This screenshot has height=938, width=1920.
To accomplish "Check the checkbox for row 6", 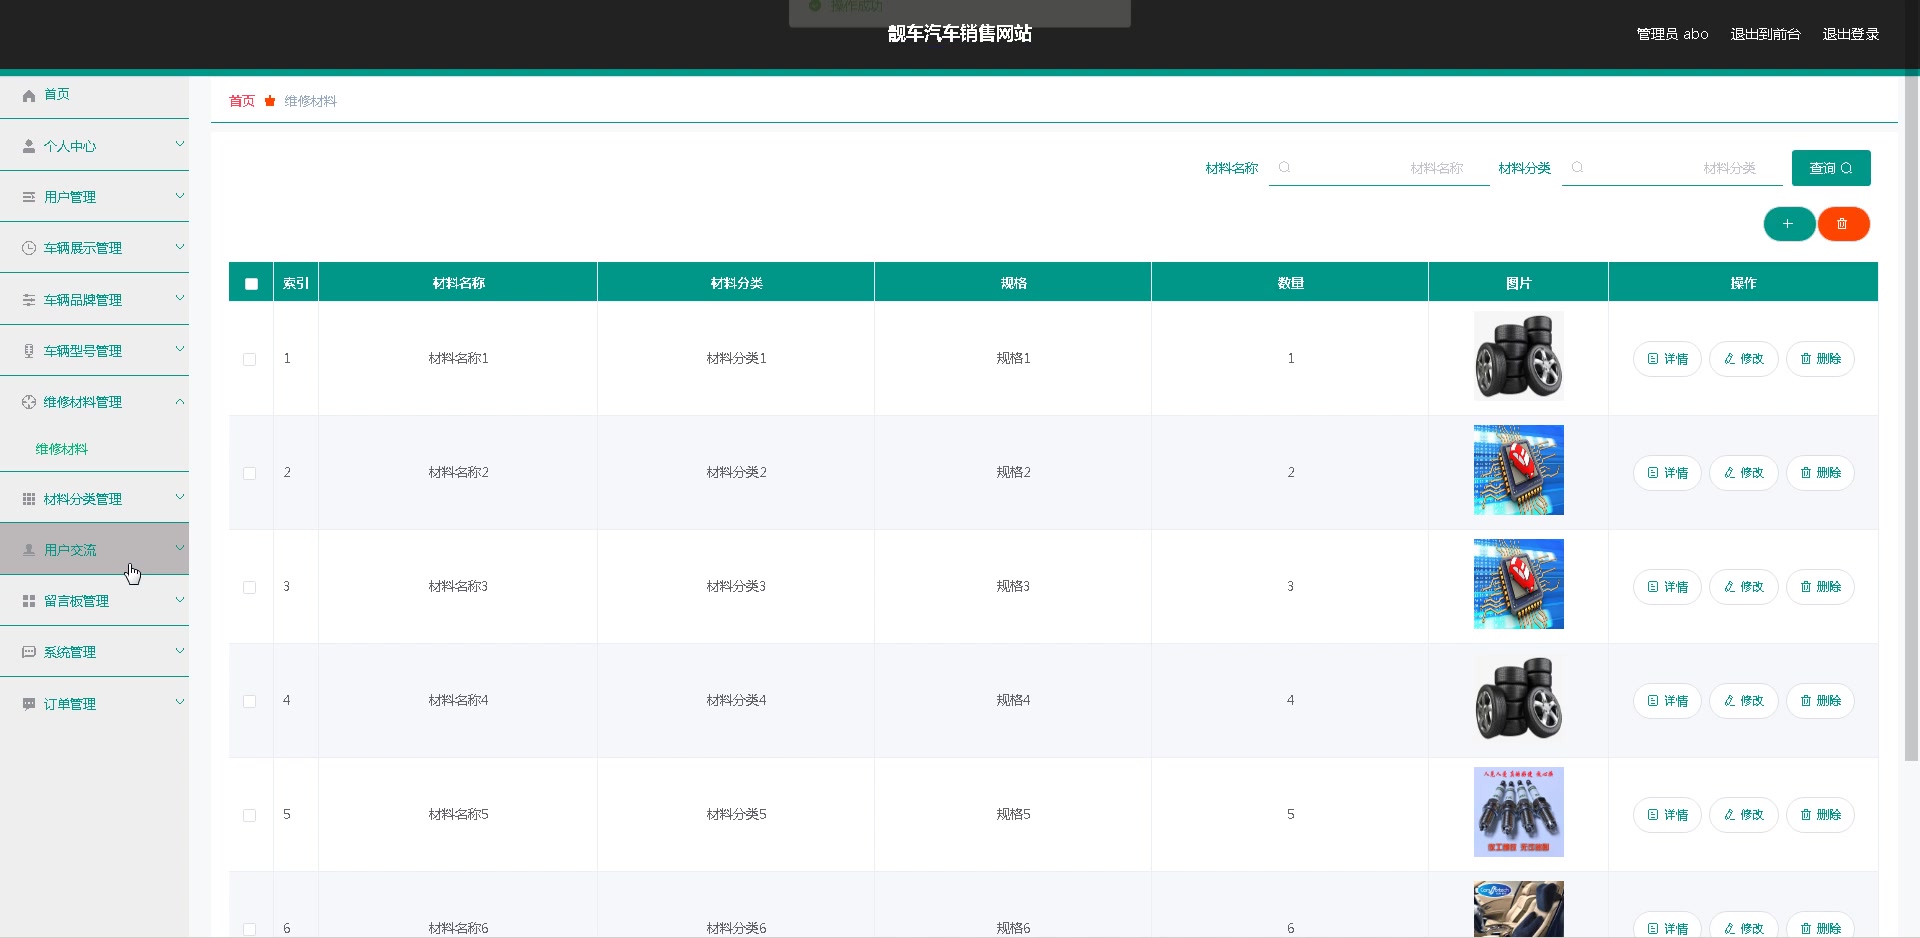I will pos(250,929).
